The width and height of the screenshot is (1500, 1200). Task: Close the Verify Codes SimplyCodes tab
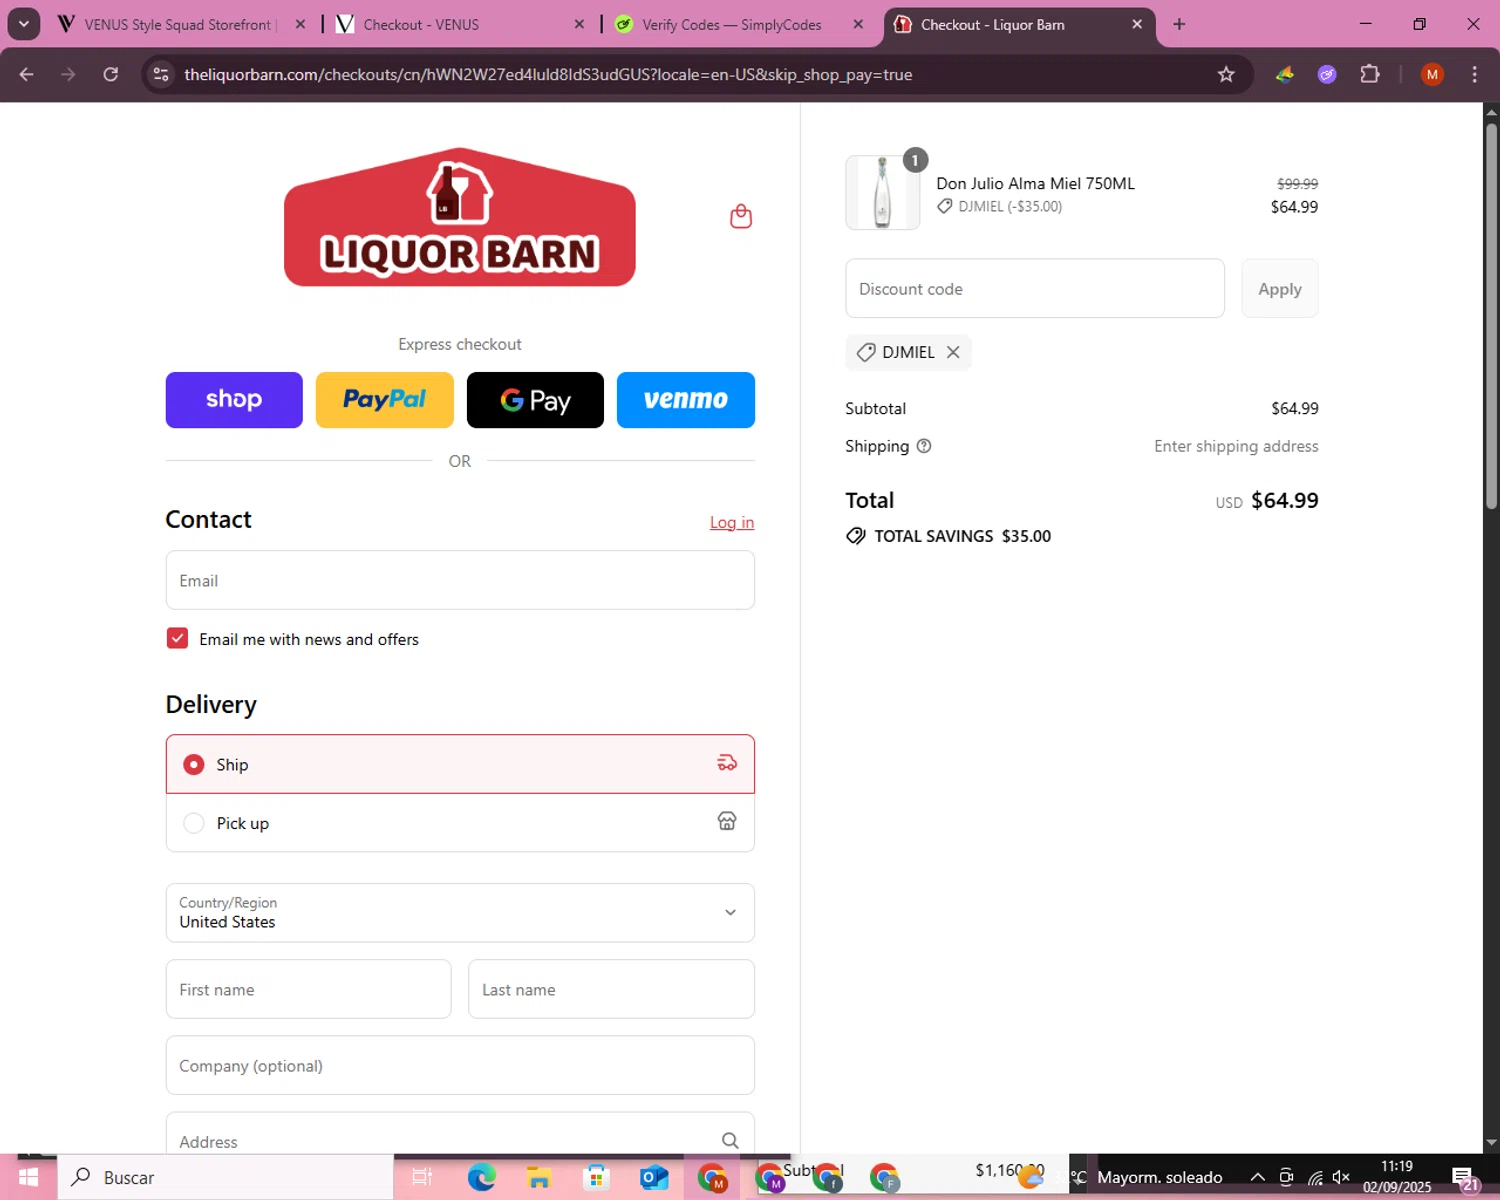[858, 24]
